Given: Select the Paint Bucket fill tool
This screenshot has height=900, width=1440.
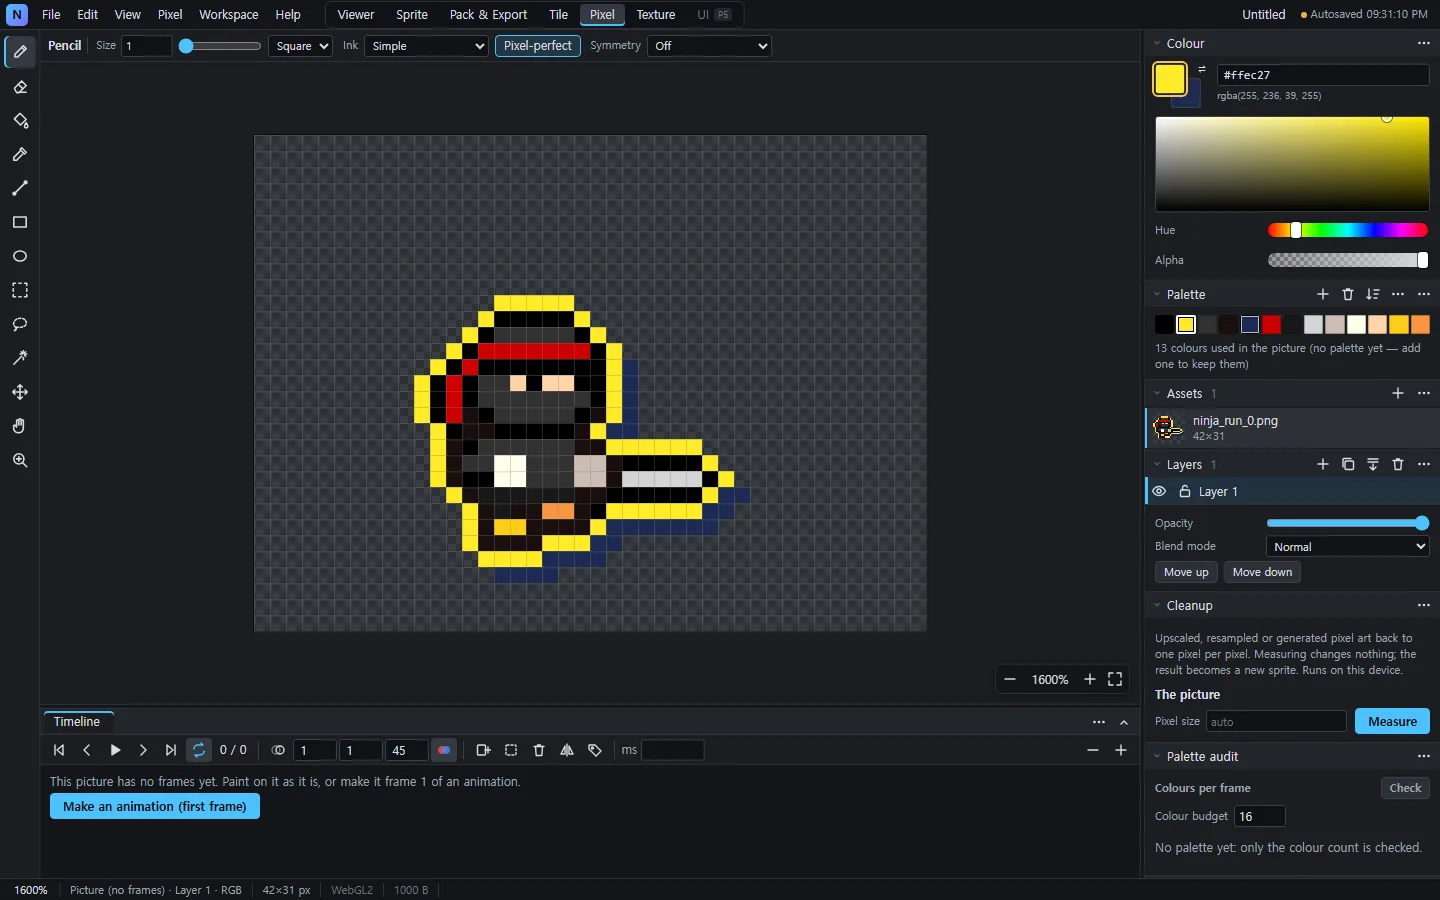Looking at the screenshot, I should pos(20,121).
